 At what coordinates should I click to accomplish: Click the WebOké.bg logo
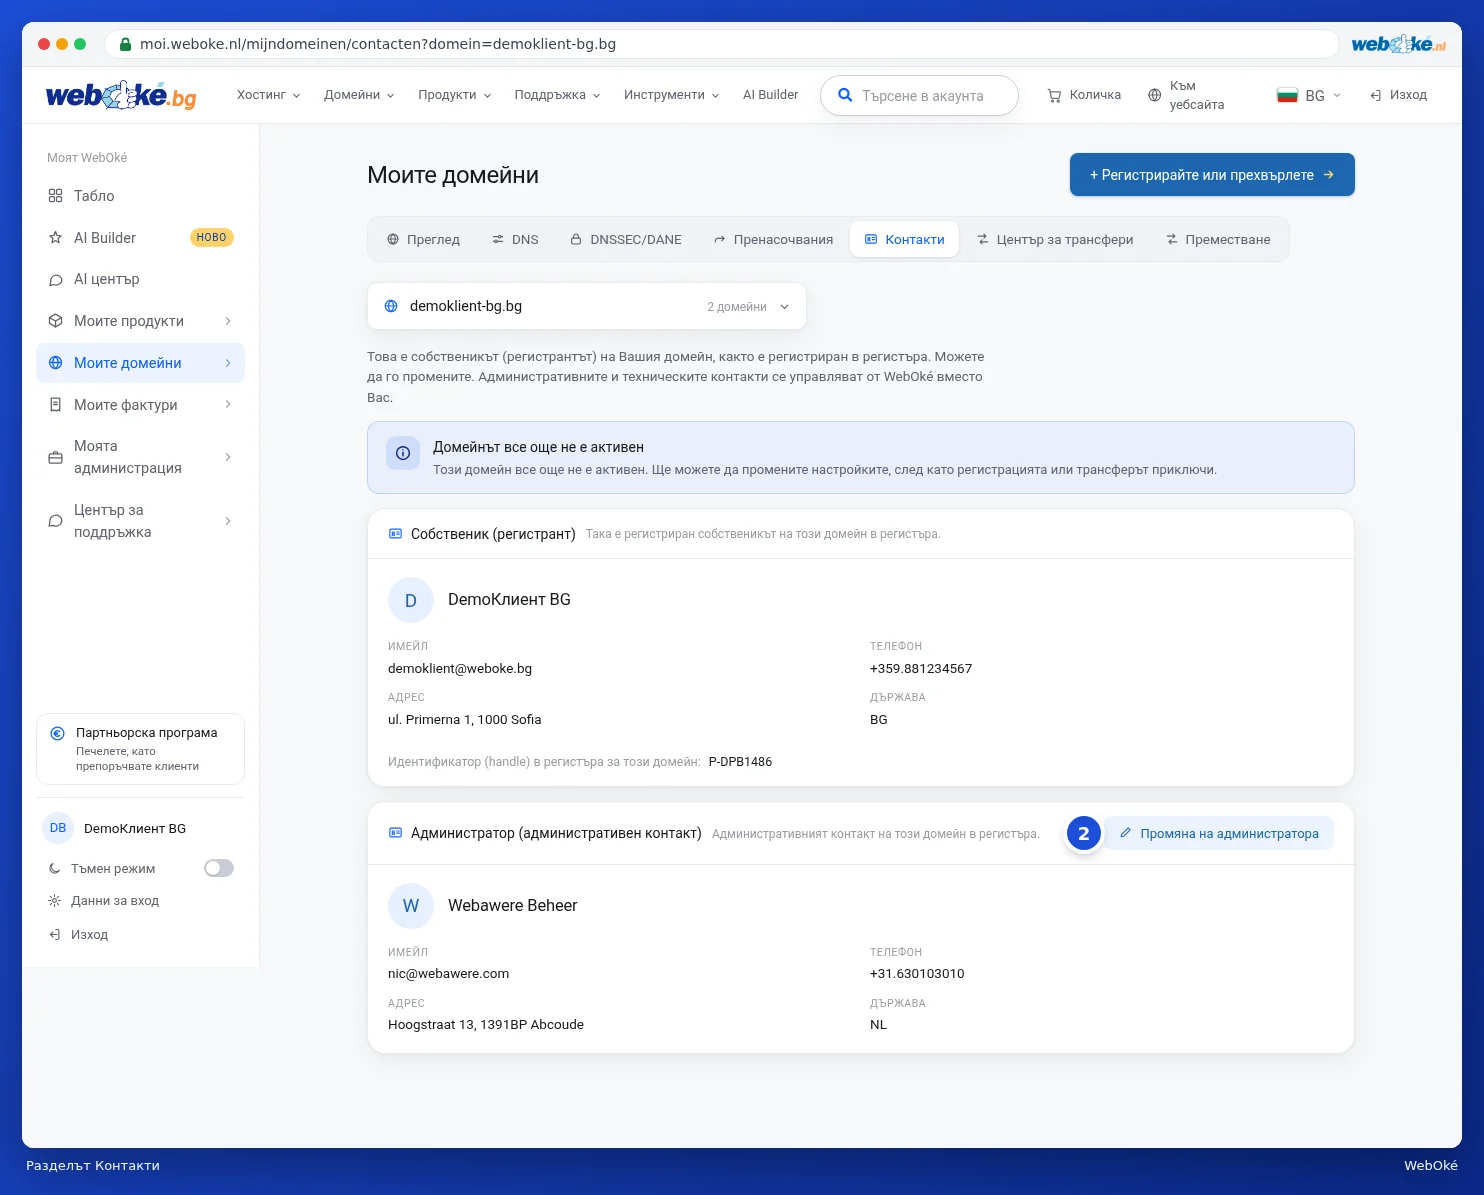point(121,95)
